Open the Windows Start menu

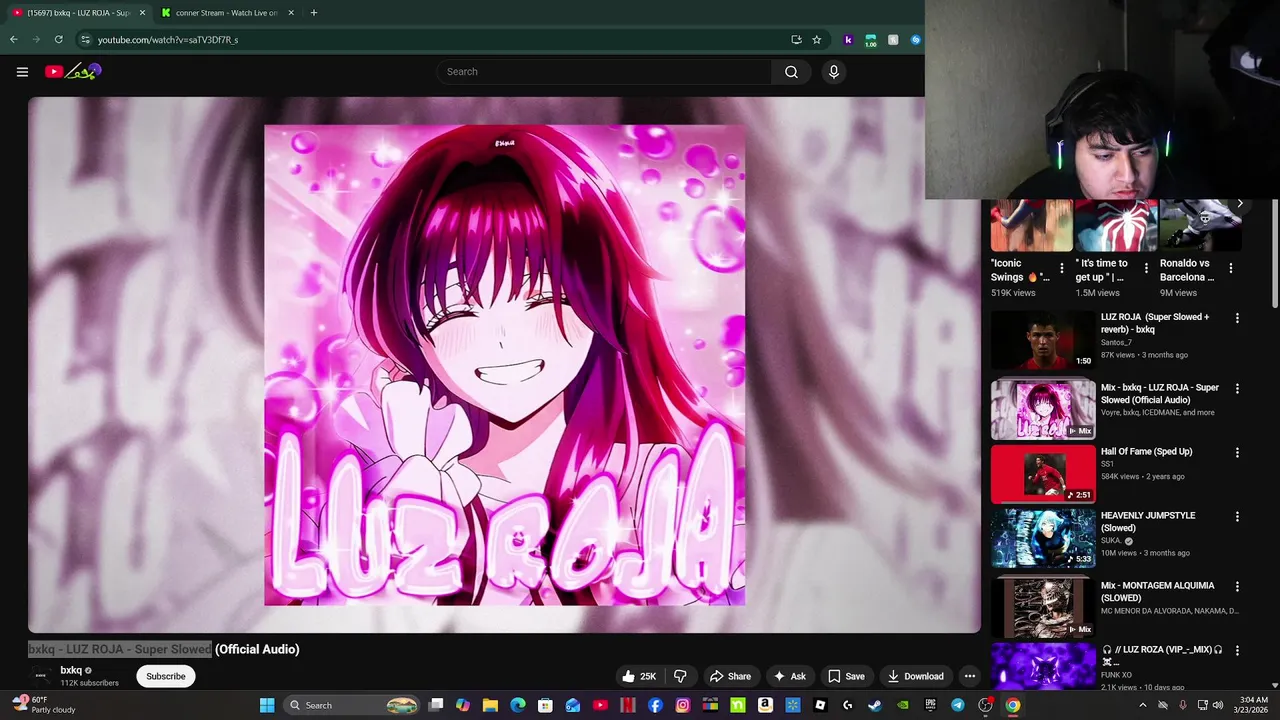click(267, 705)
